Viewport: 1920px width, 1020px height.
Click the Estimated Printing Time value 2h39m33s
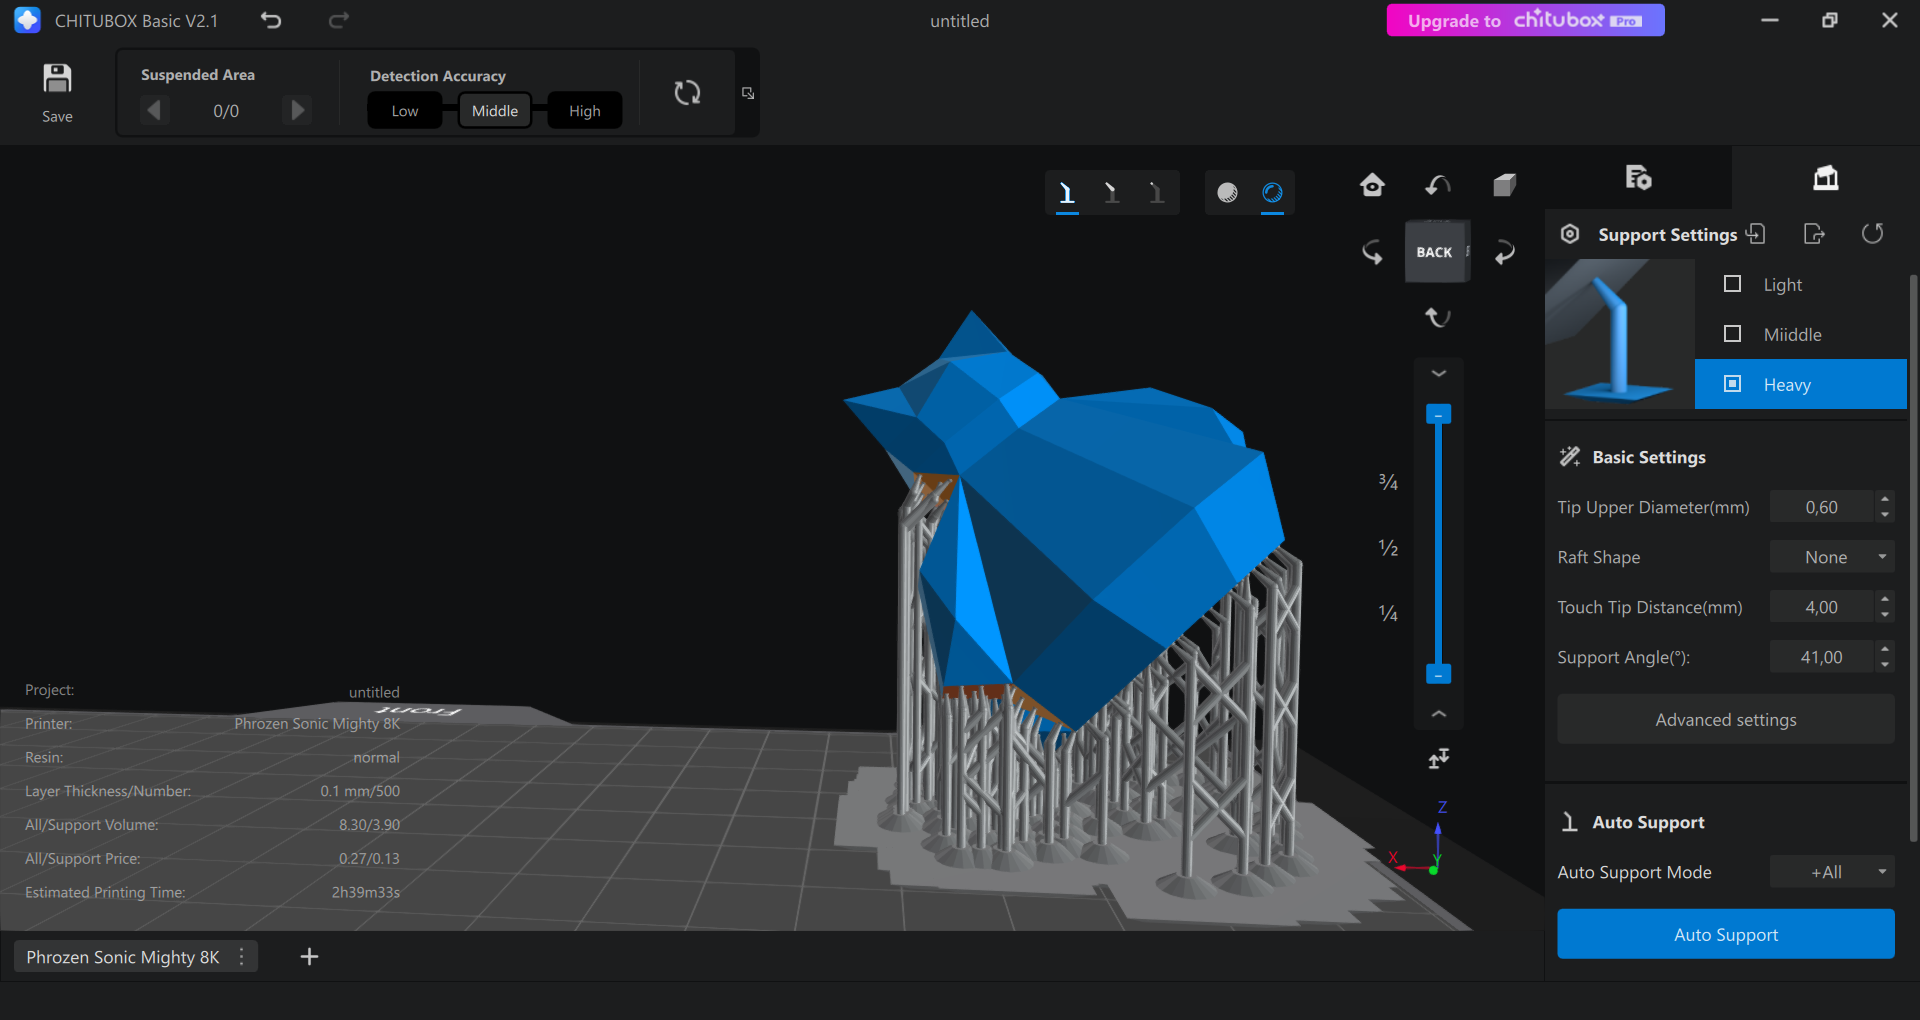(366, 892)
